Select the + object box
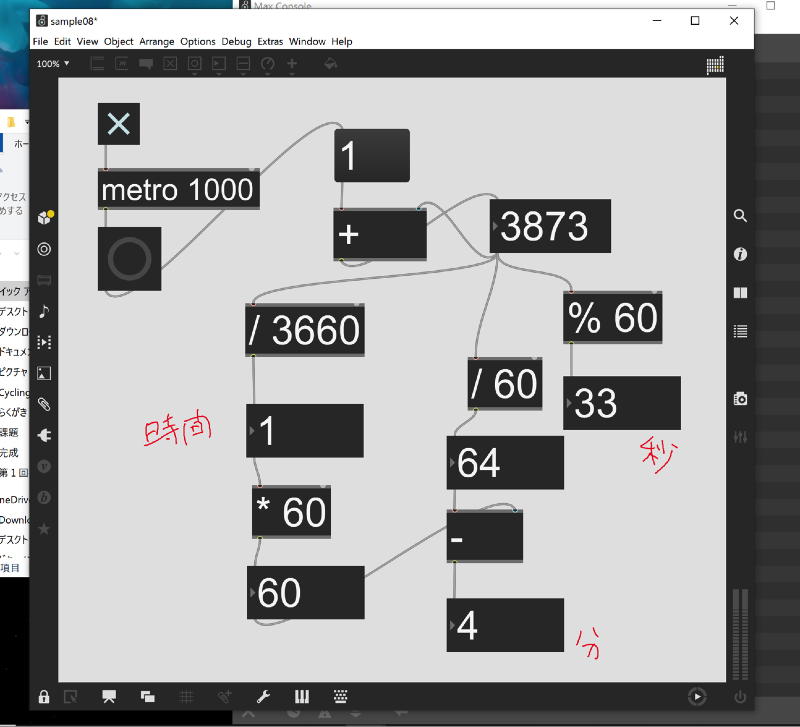 coord(380,234)
